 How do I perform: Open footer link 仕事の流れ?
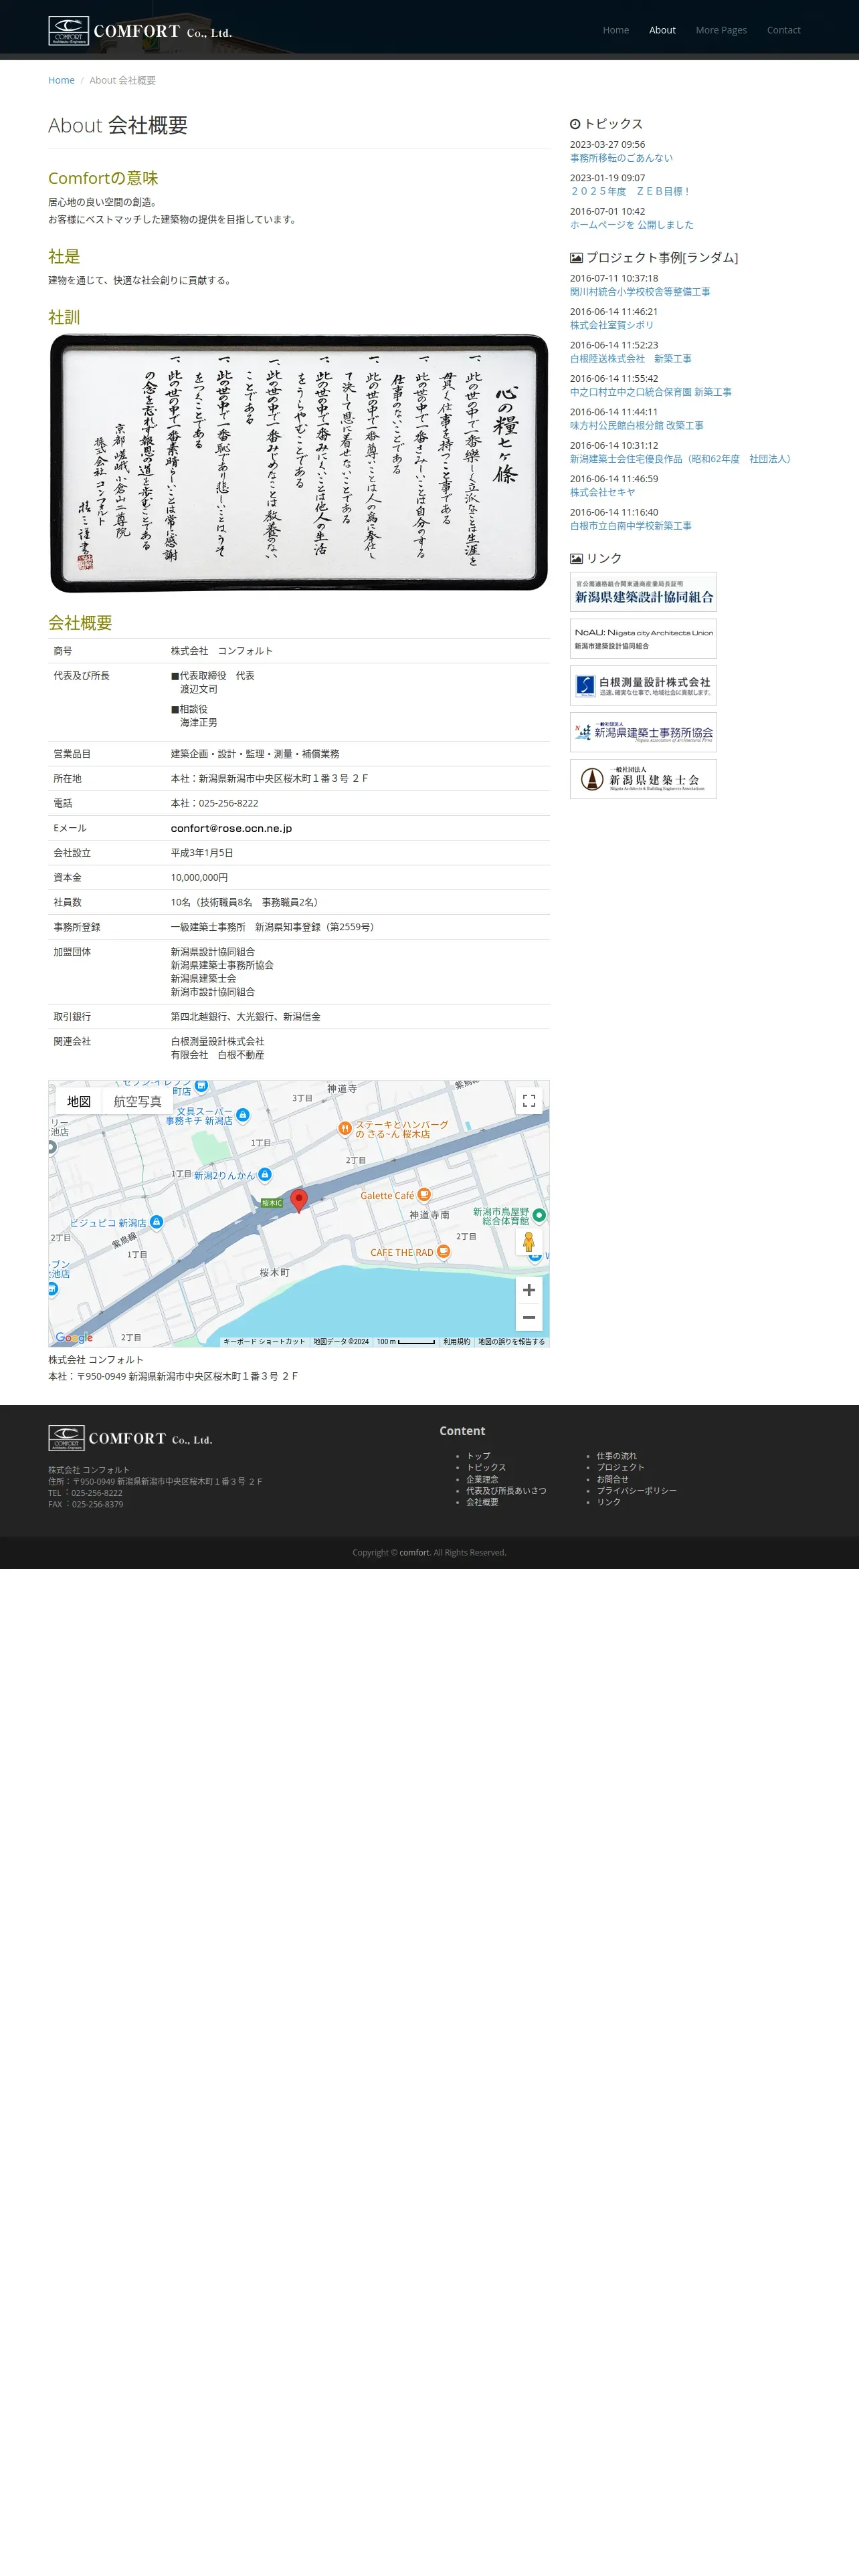tap(616, 1456)
